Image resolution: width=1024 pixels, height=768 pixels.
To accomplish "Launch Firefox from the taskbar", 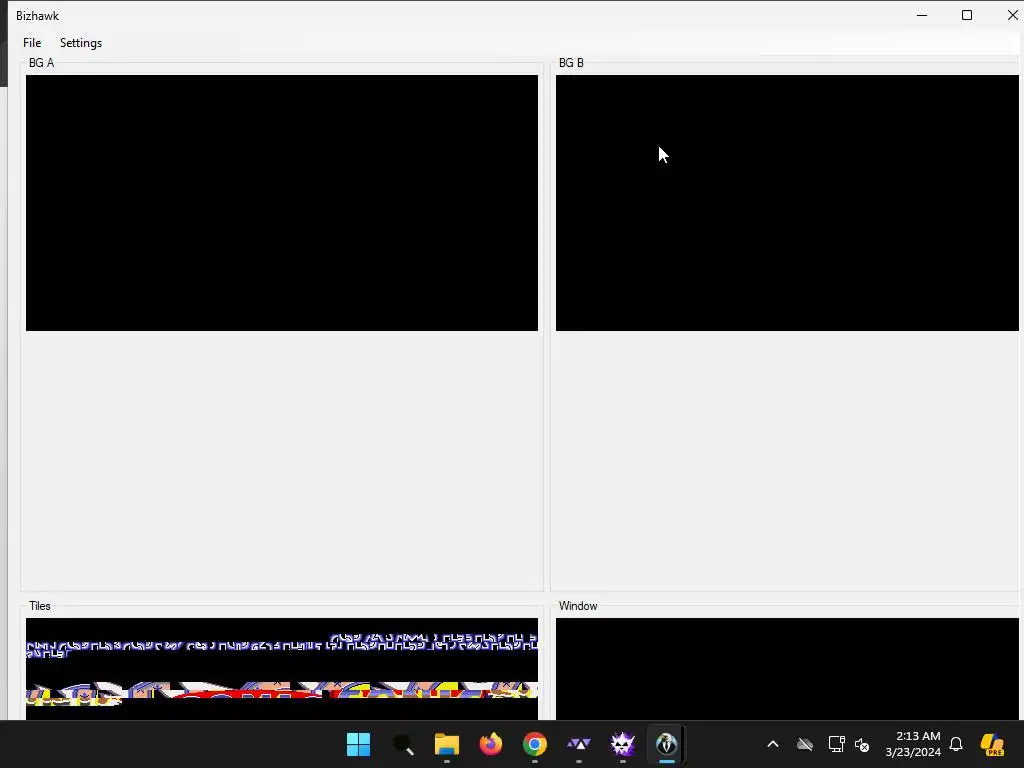I will 490,744.
